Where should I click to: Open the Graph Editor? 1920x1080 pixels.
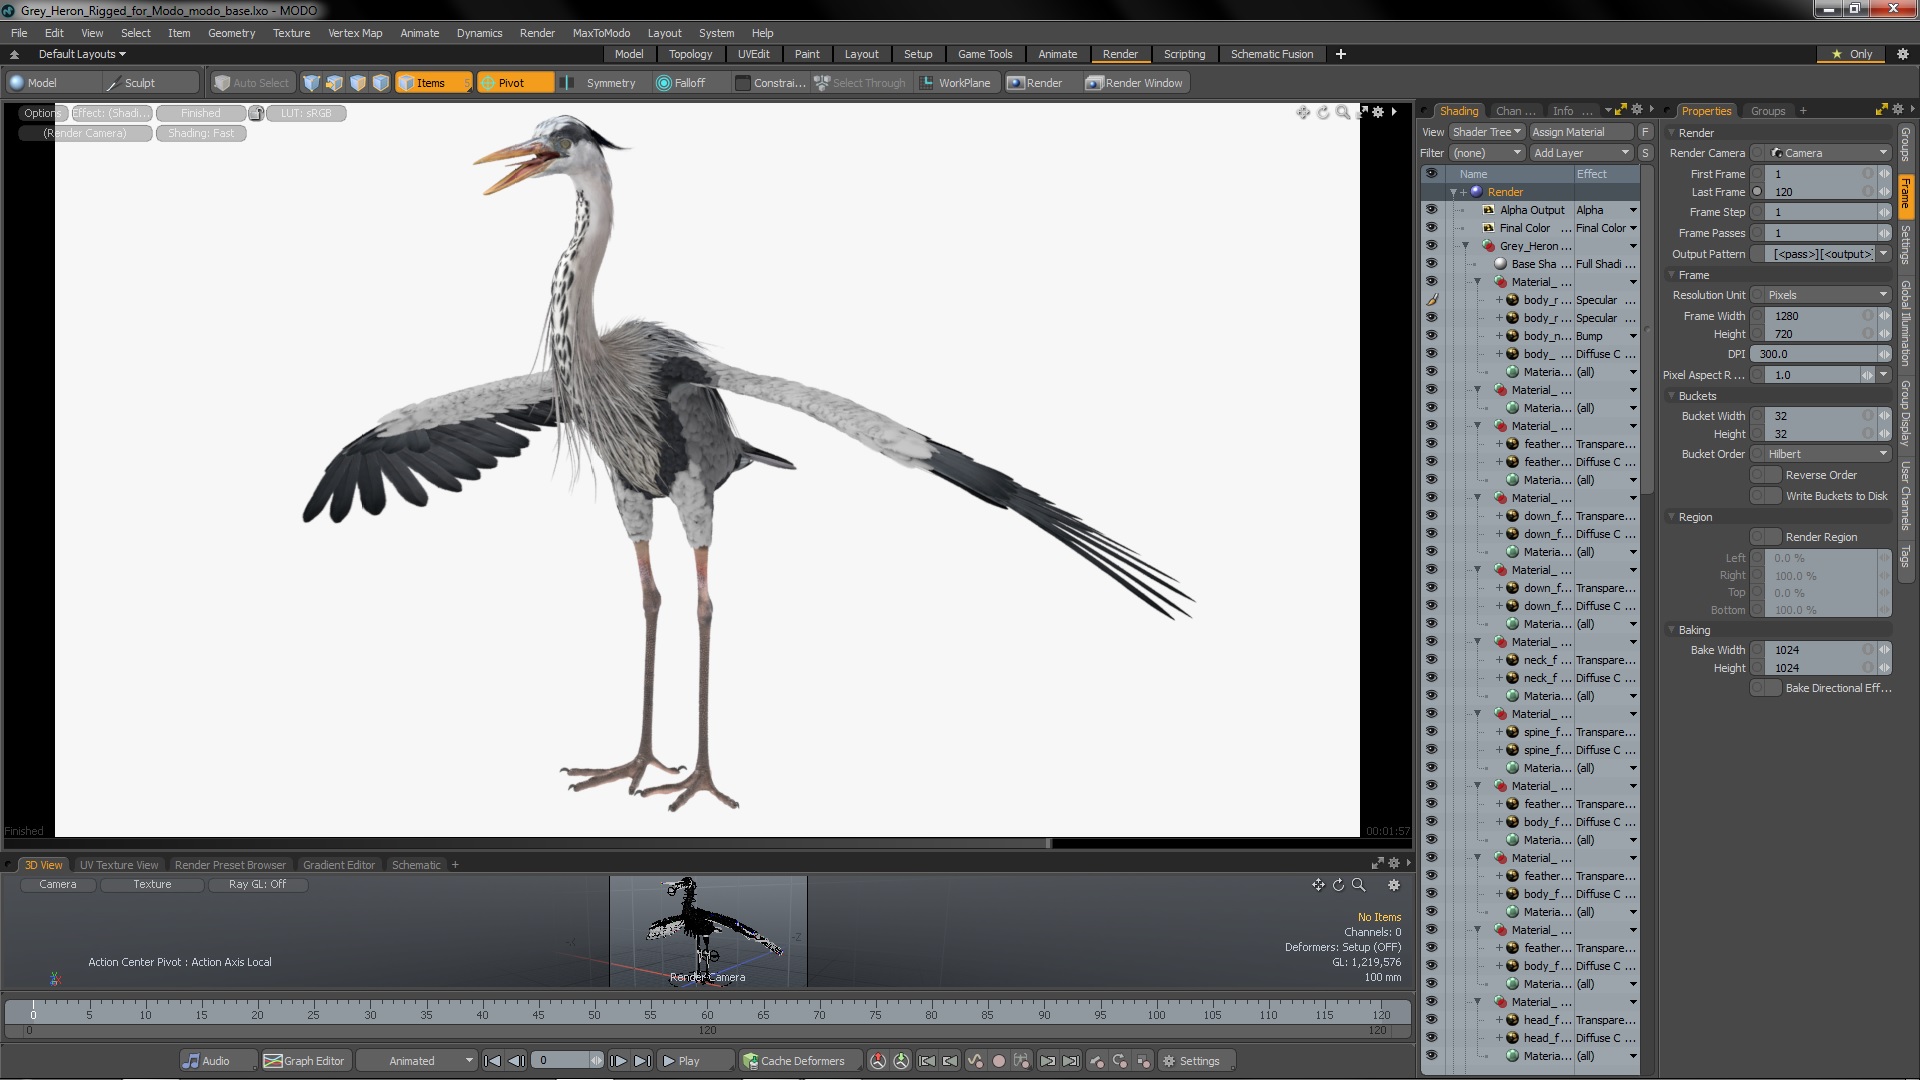click(304, 1061)
